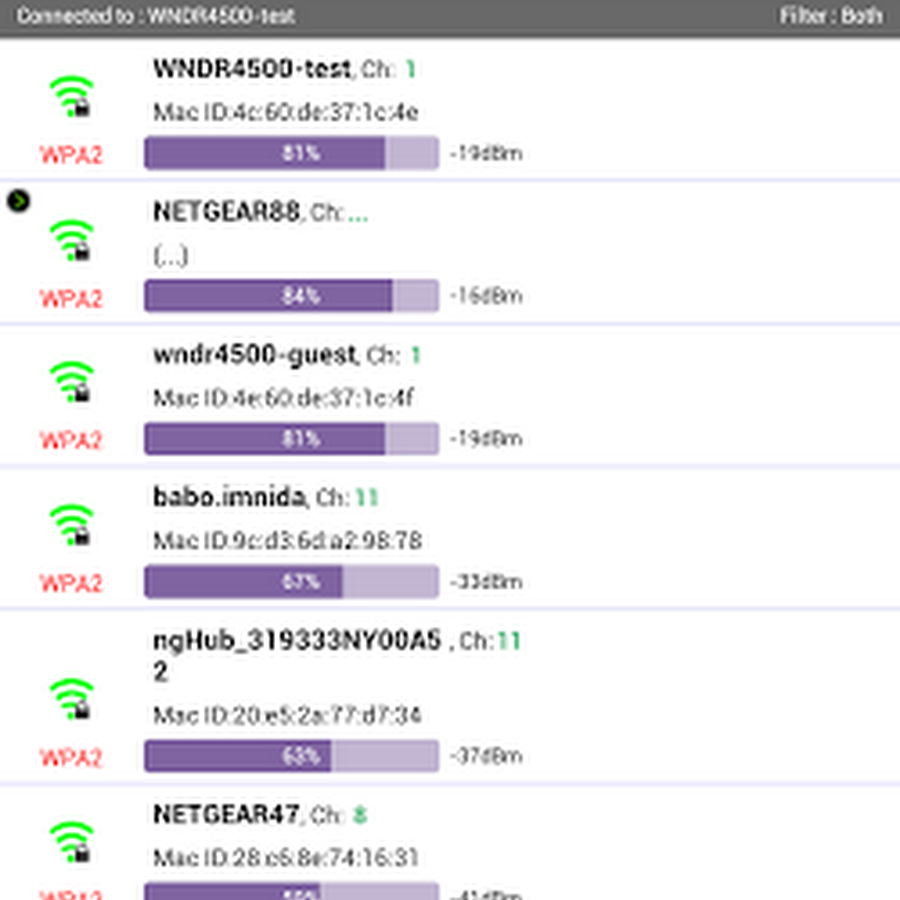Image resolution: width=900 pixels, height=900 pixels.
Task: Click the 84% signal bar for NETGEAR88
Action: tap(291, 296)
